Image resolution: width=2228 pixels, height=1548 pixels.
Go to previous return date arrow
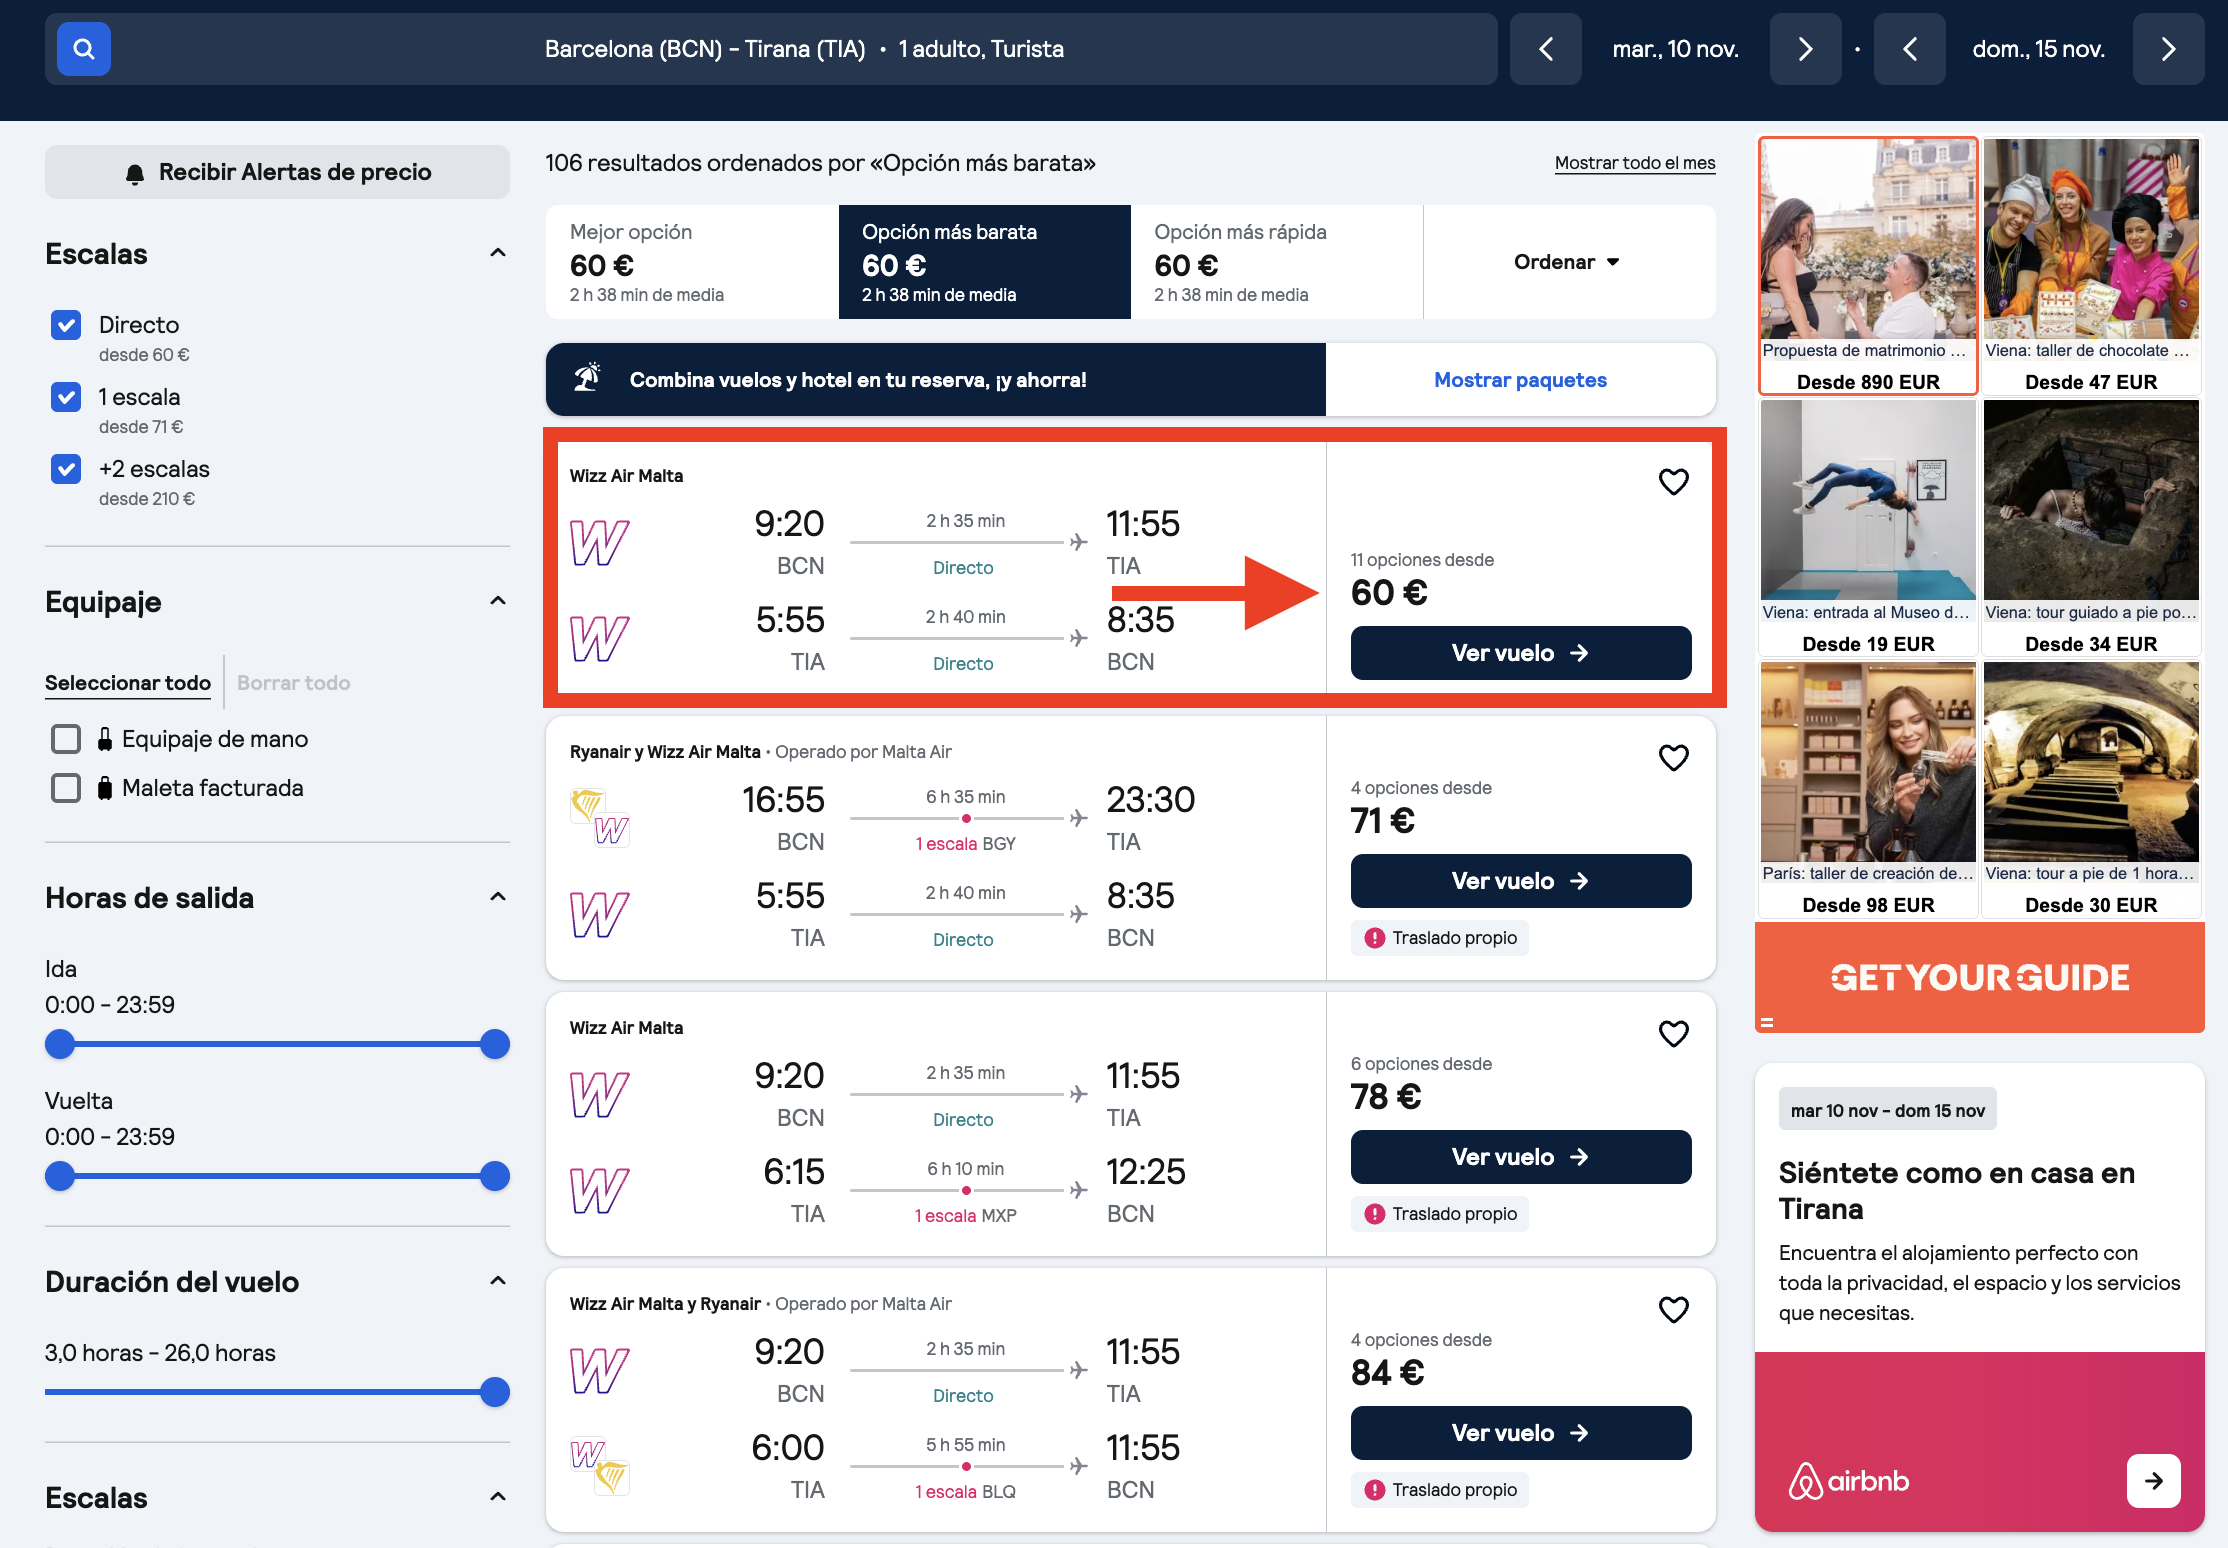1909,49
